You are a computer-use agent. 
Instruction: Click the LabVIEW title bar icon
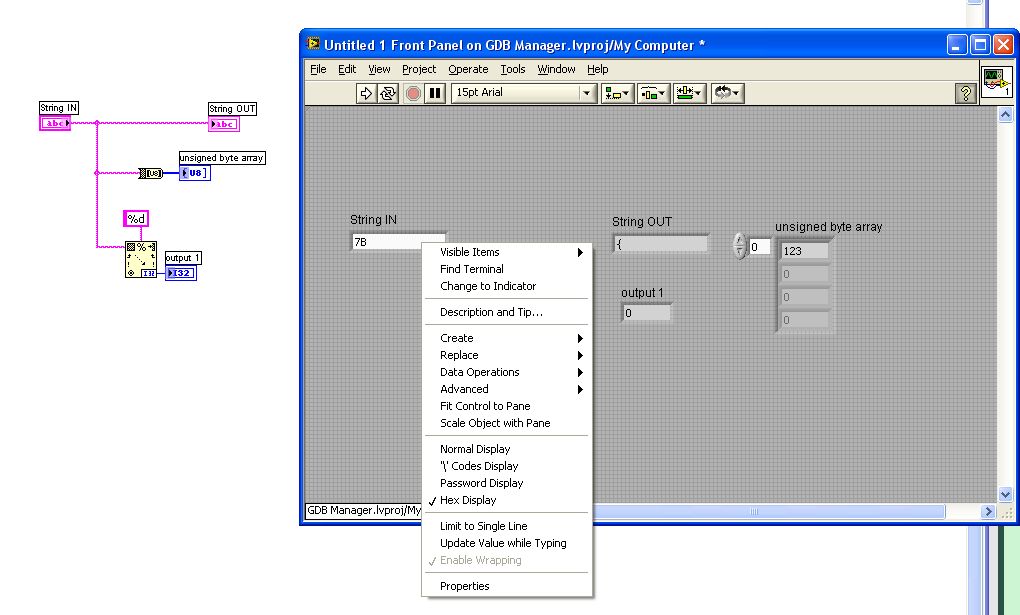click(314, 44)
